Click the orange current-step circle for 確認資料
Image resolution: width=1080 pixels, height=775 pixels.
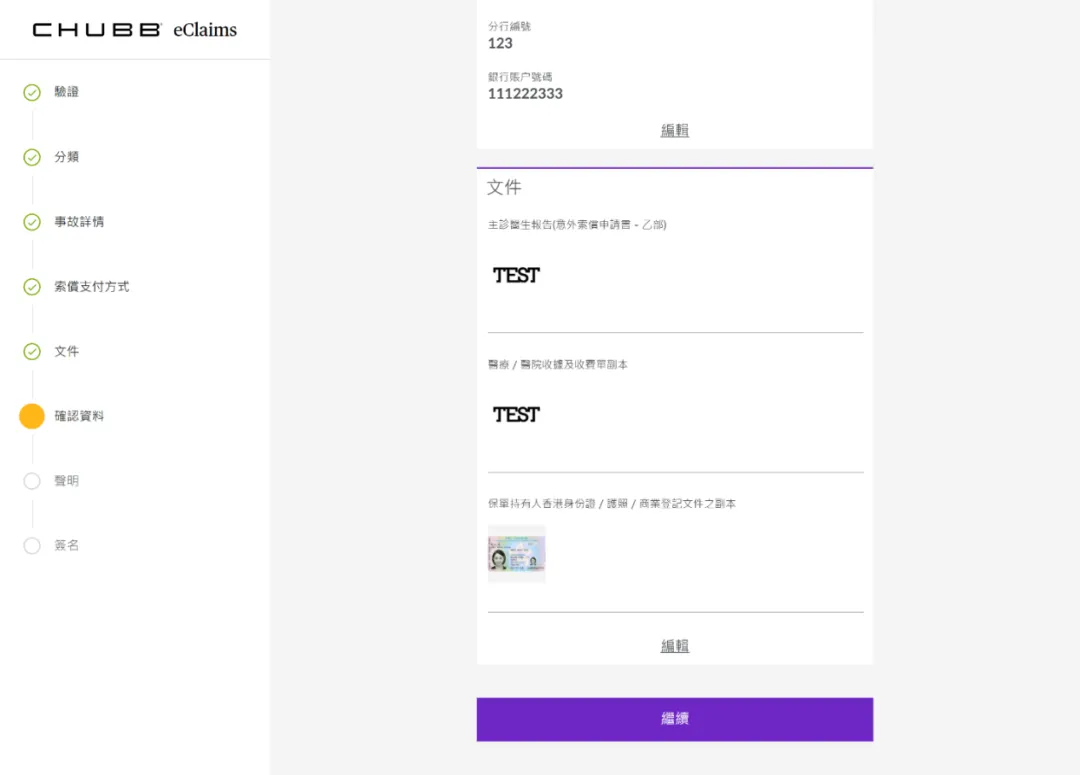tap(32, 416)
